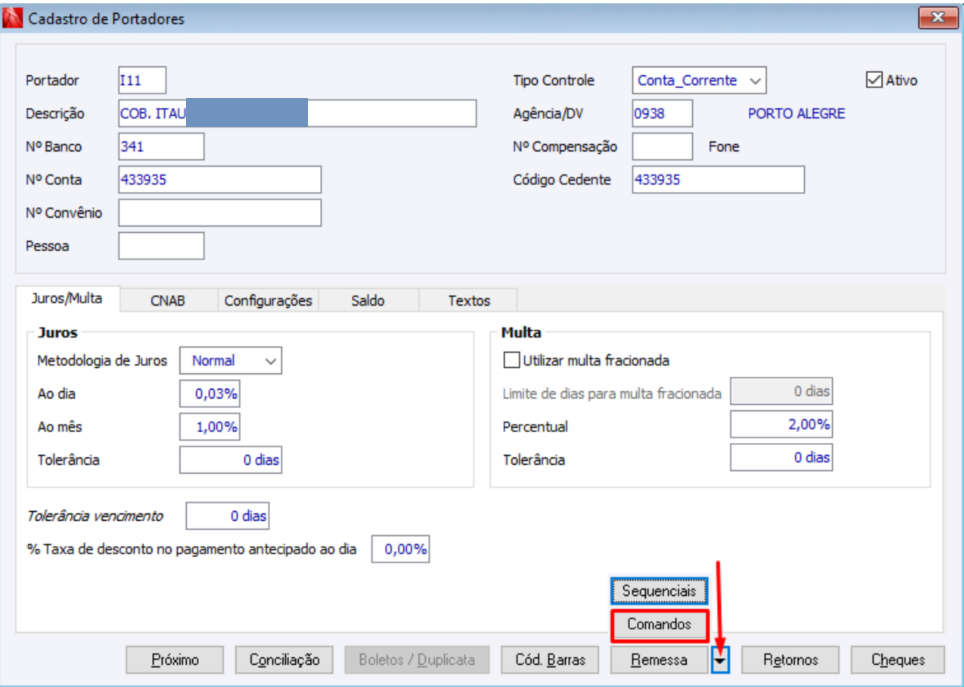Click the Juros Ao dia percentage field
This screenshot has width=964, height=687.
[210, 394]
